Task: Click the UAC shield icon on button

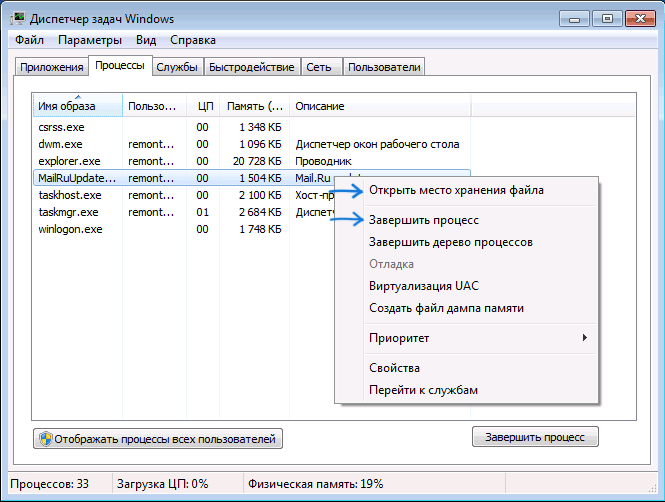Action: click(45, 439)
